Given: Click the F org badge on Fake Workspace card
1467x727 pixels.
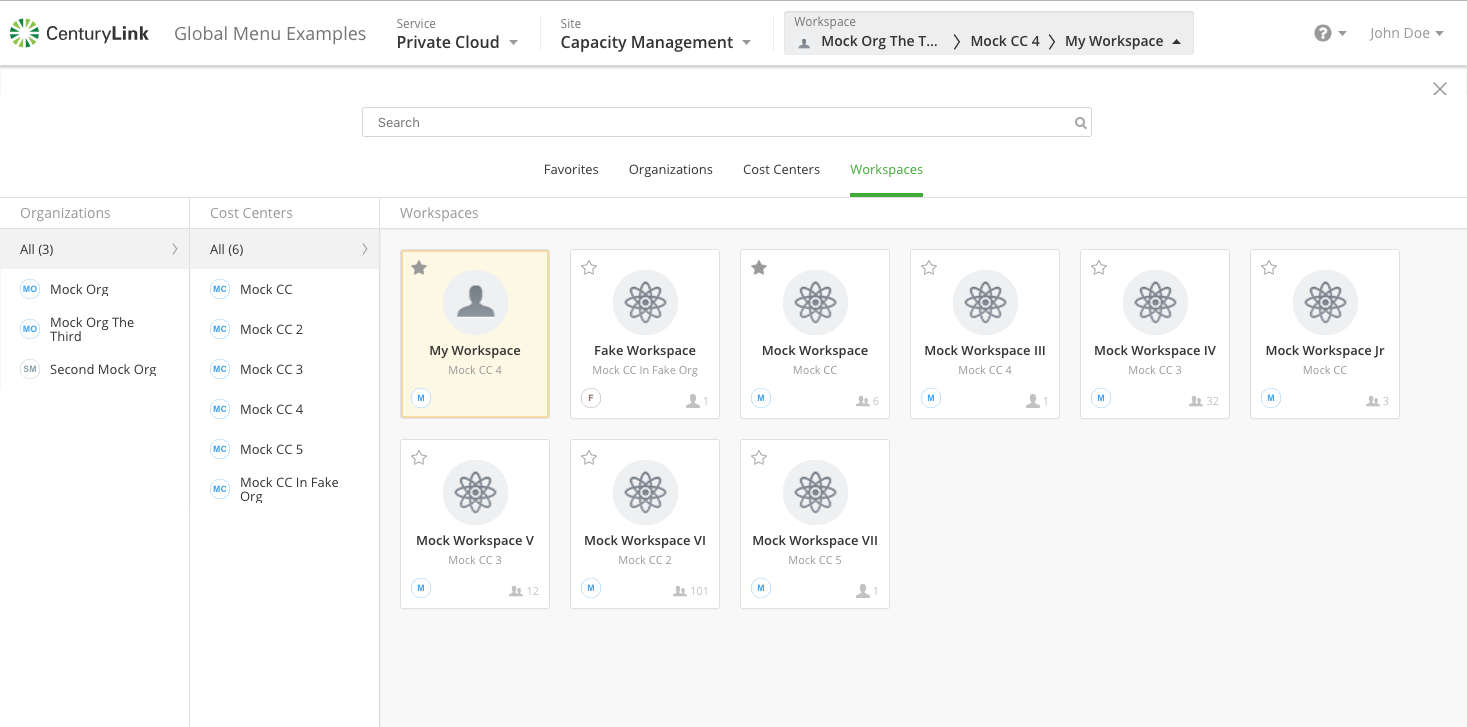Looking at the screenshot, I should 591,398.
